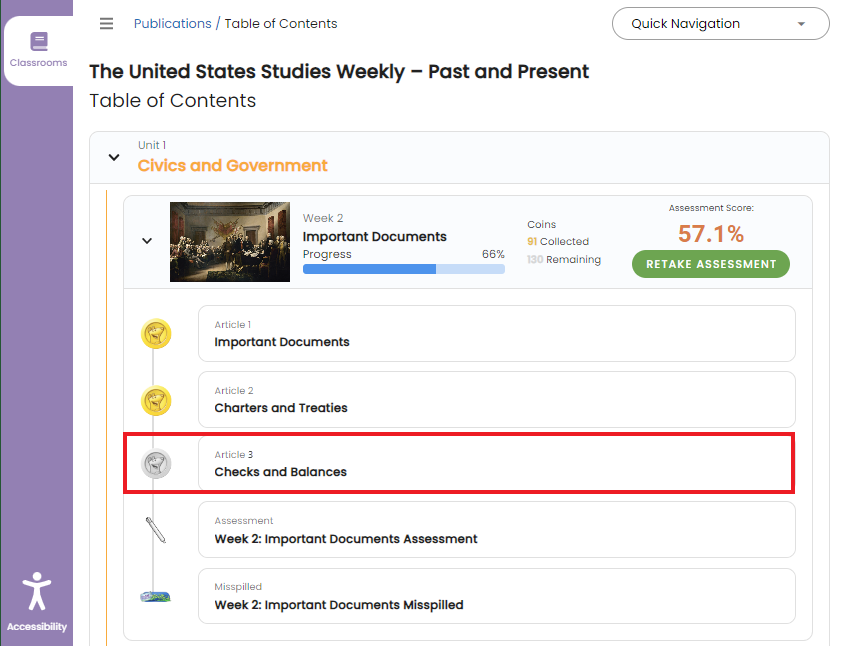Open Week 2 Important Documents Assessment
This screenshot has width=843, height=646.
(496, 530)
